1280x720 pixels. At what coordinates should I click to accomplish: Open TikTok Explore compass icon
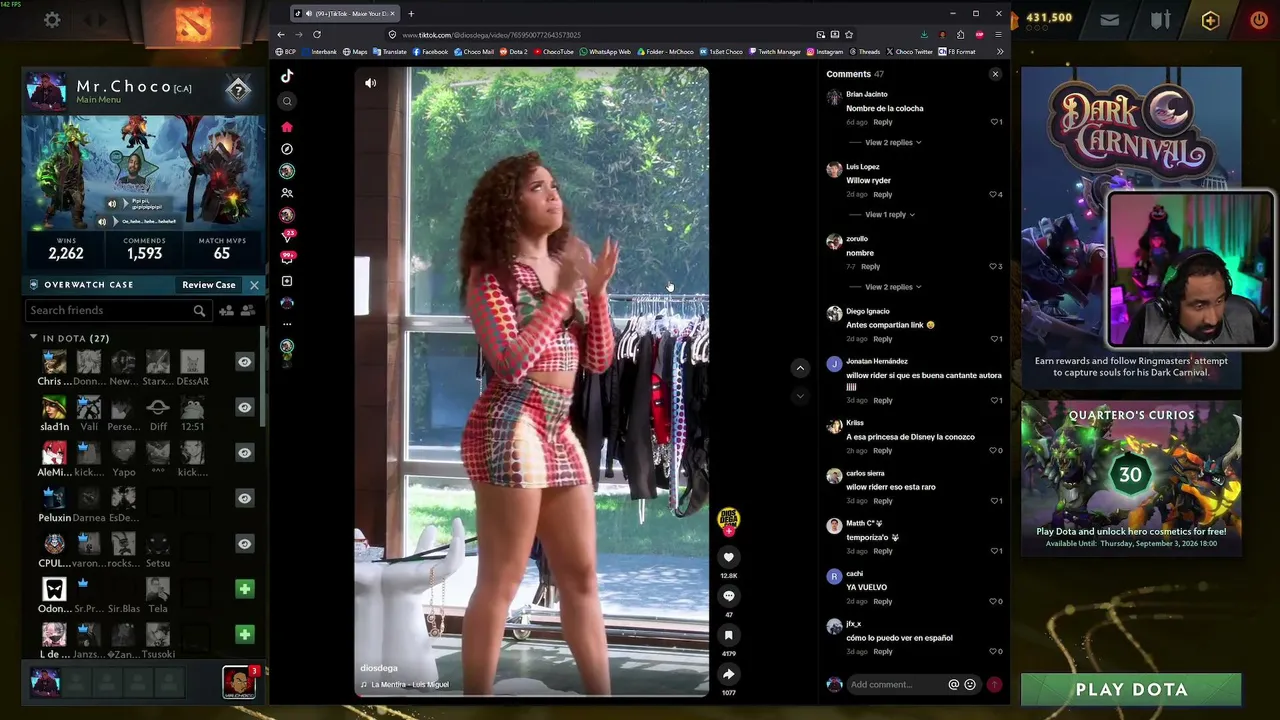click(287, 149)
